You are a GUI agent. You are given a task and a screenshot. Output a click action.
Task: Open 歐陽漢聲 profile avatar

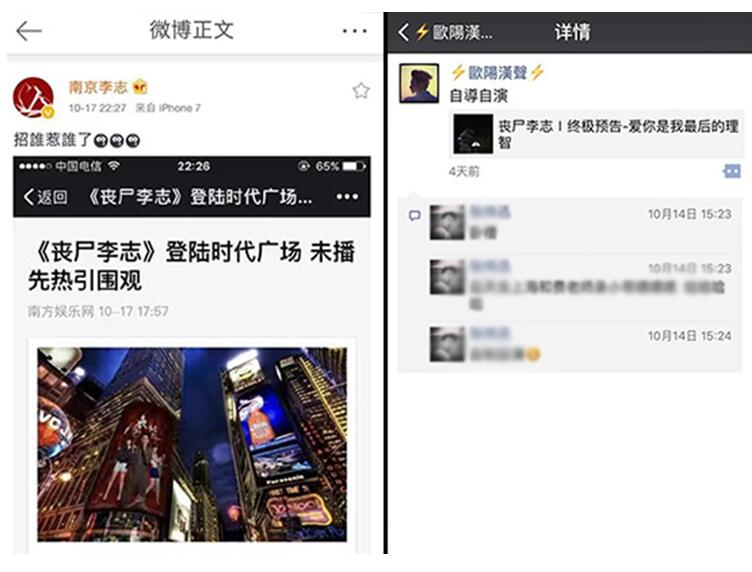(419, 83)
